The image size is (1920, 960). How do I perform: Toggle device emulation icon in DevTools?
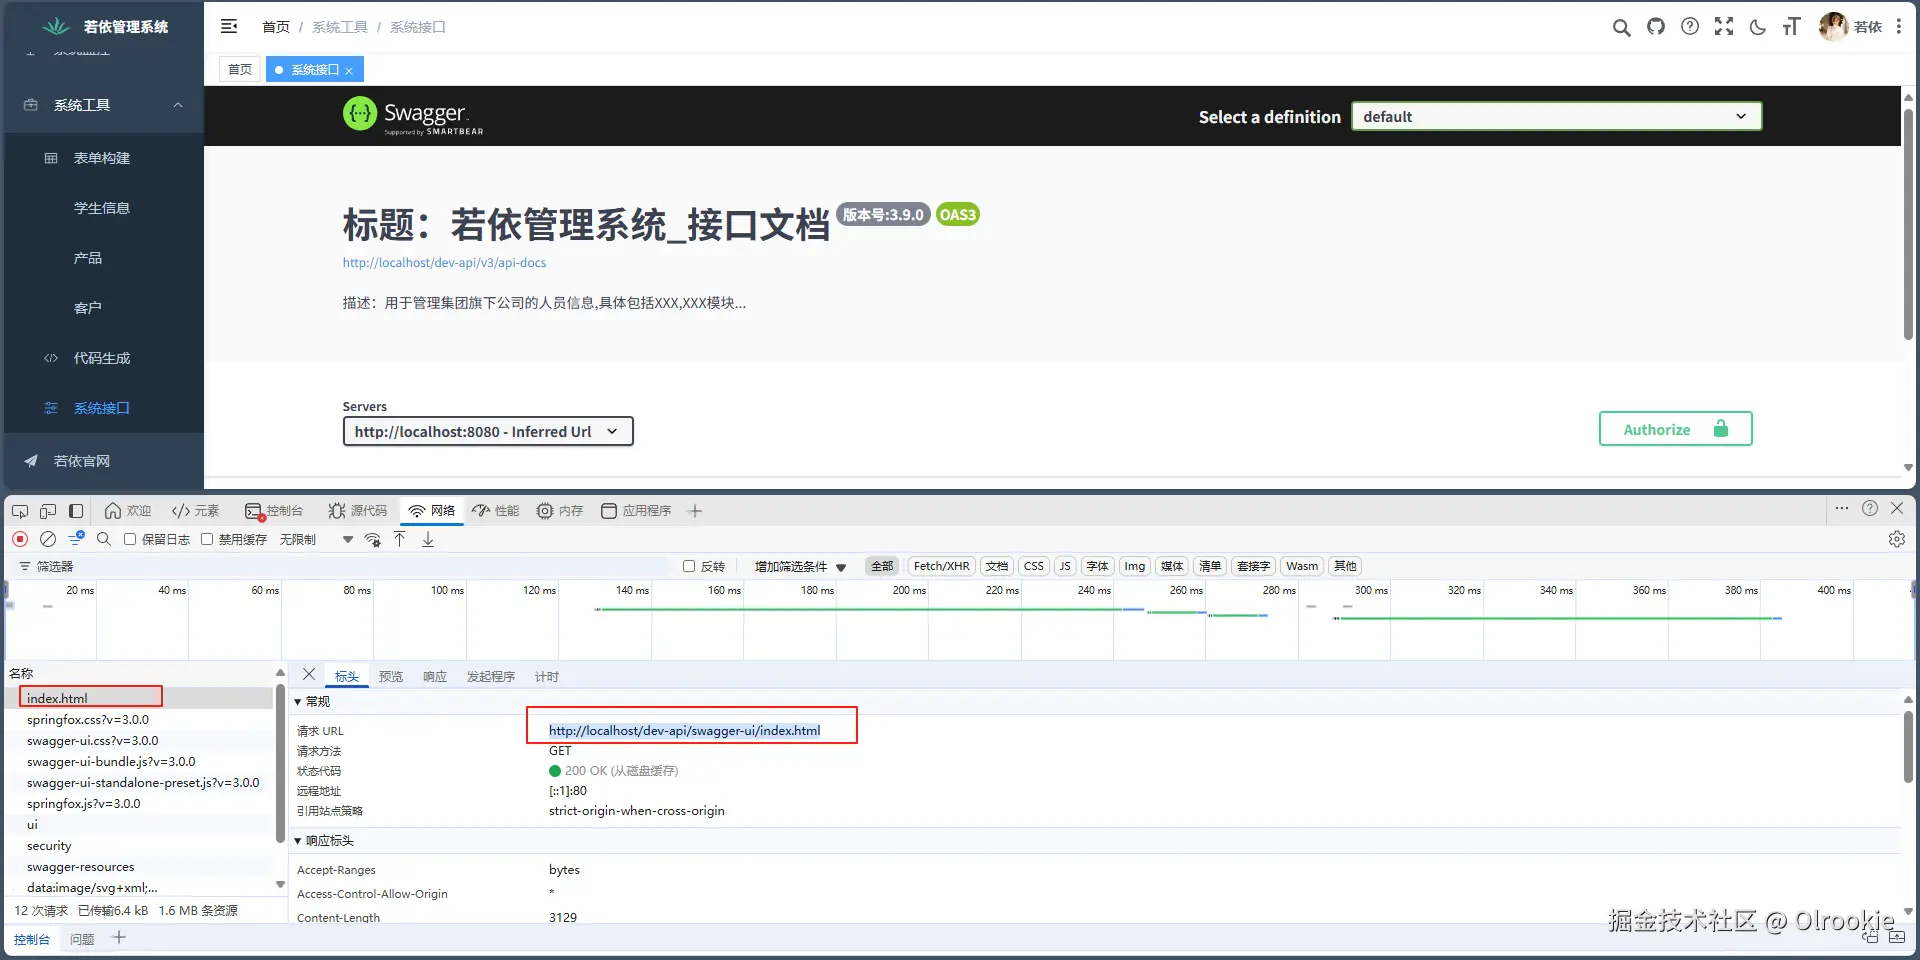48,511
